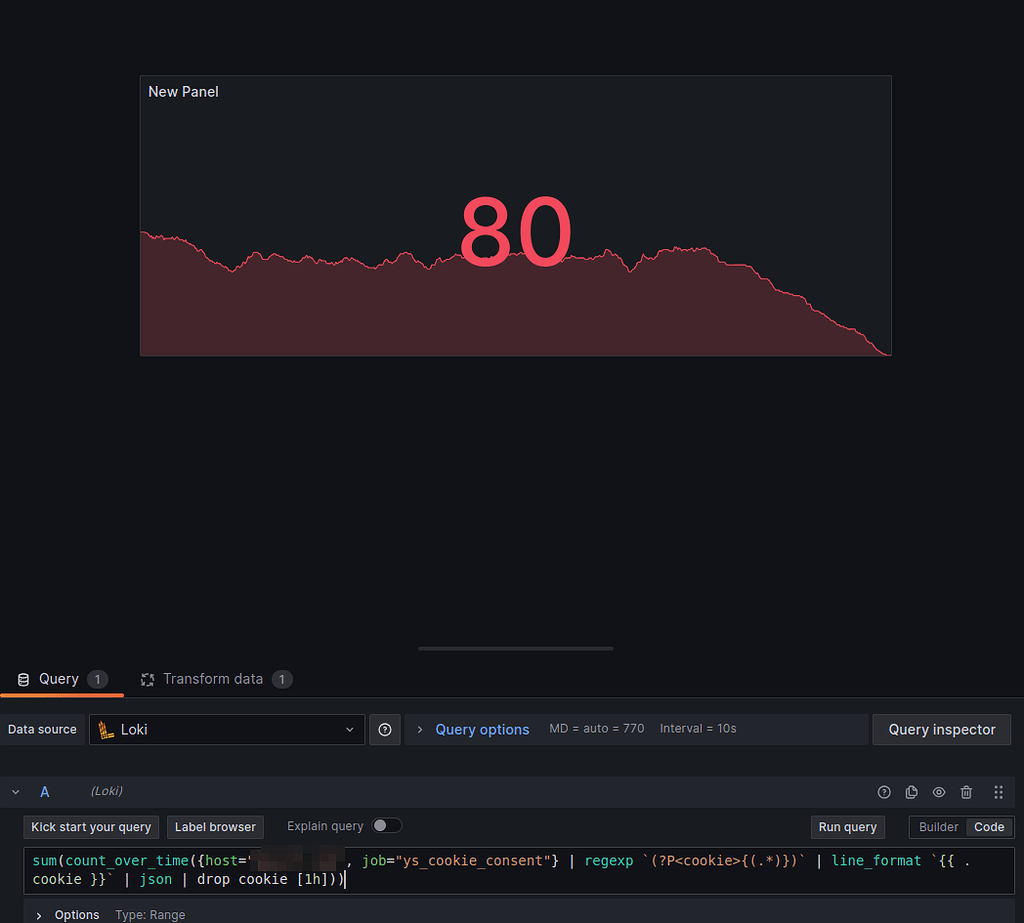Screen dimensions: 1024x923
Task: Duplicate query A using the copy icon
Action: [911, 791]
